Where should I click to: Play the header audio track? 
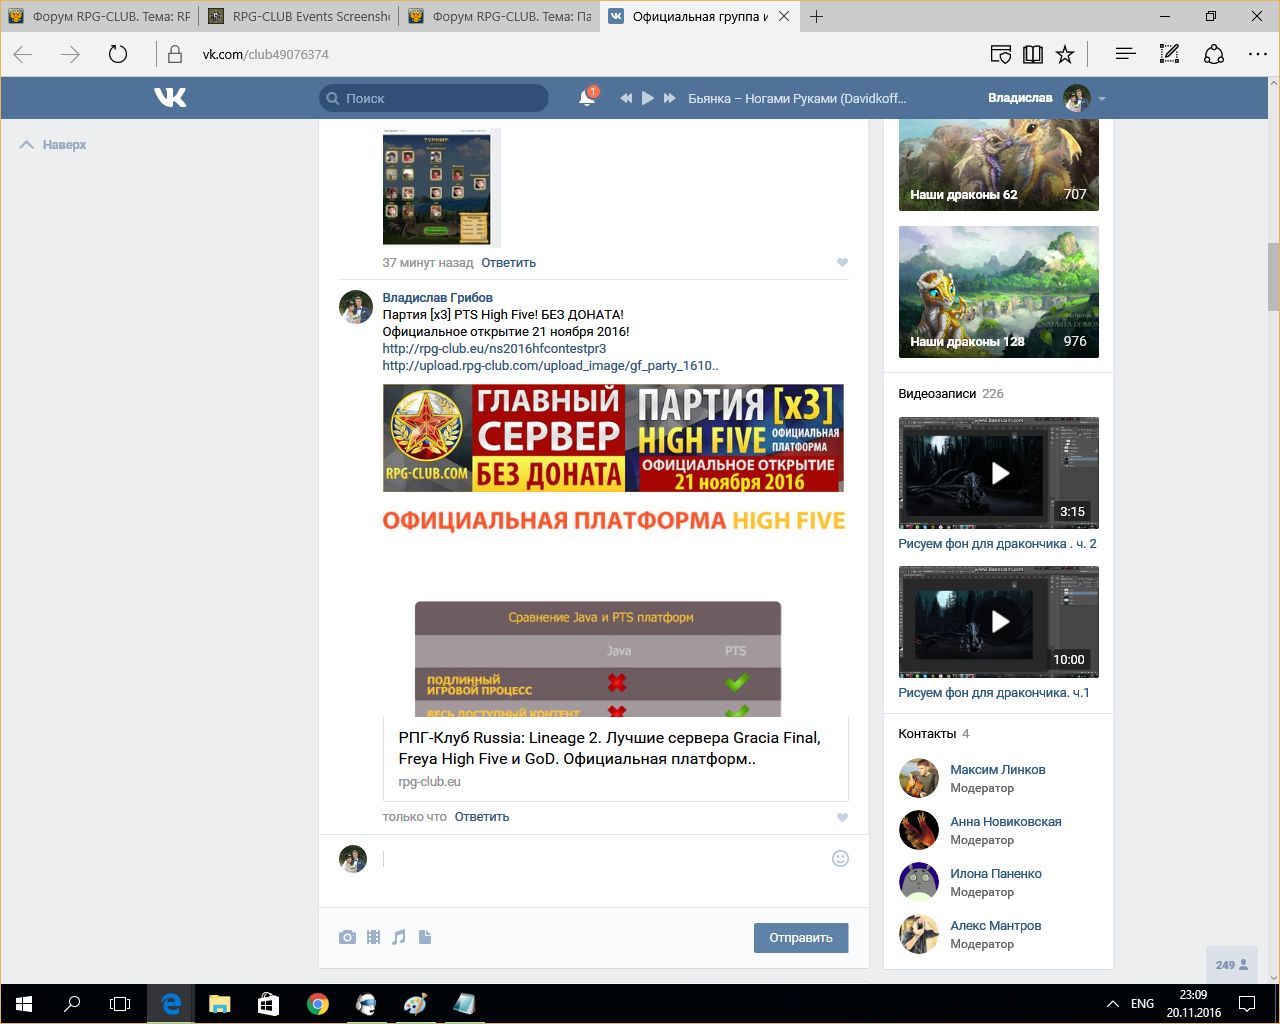point(647,98)
